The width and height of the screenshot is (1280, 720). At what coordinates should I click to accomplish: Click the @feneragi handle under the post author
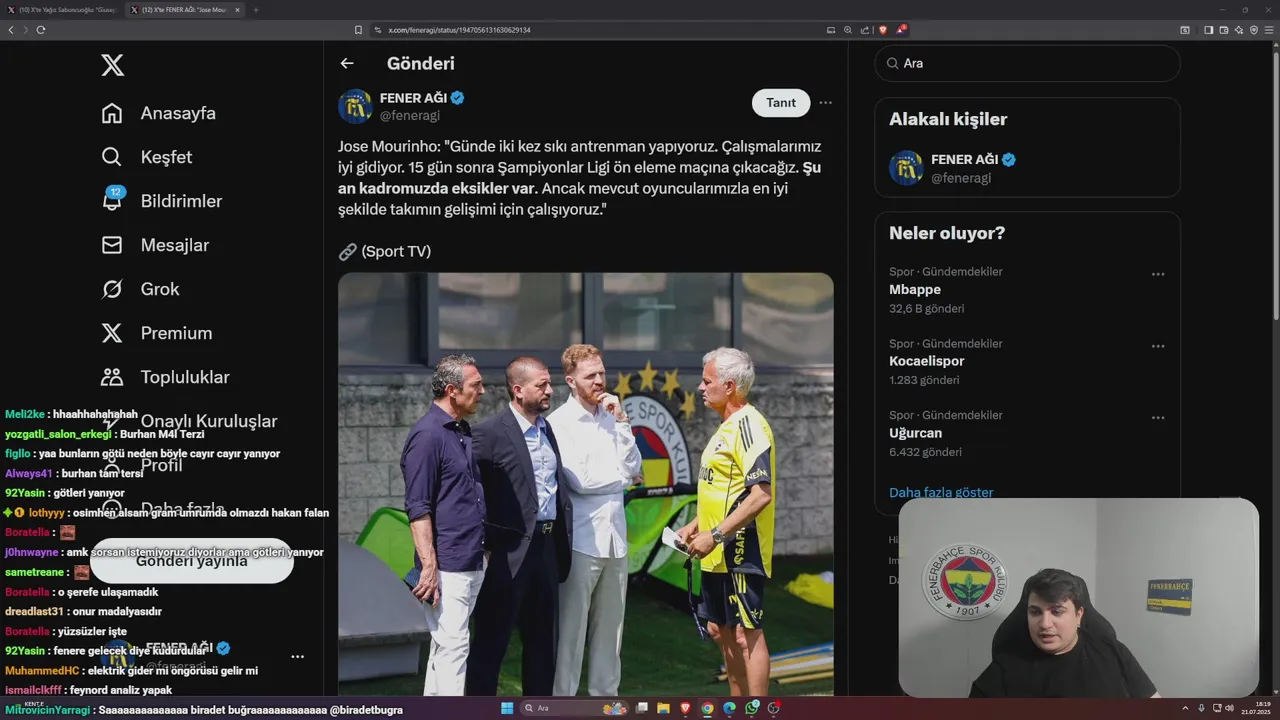point(410,116)
